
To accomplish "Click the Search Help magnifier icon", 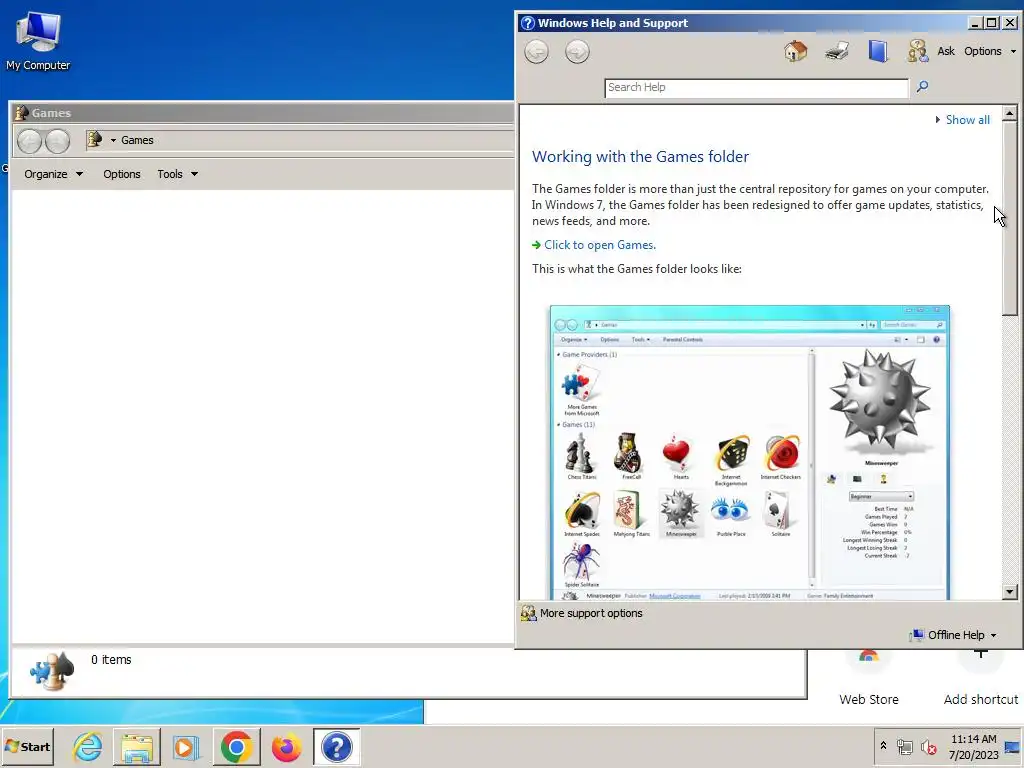I will click(922, 86).
